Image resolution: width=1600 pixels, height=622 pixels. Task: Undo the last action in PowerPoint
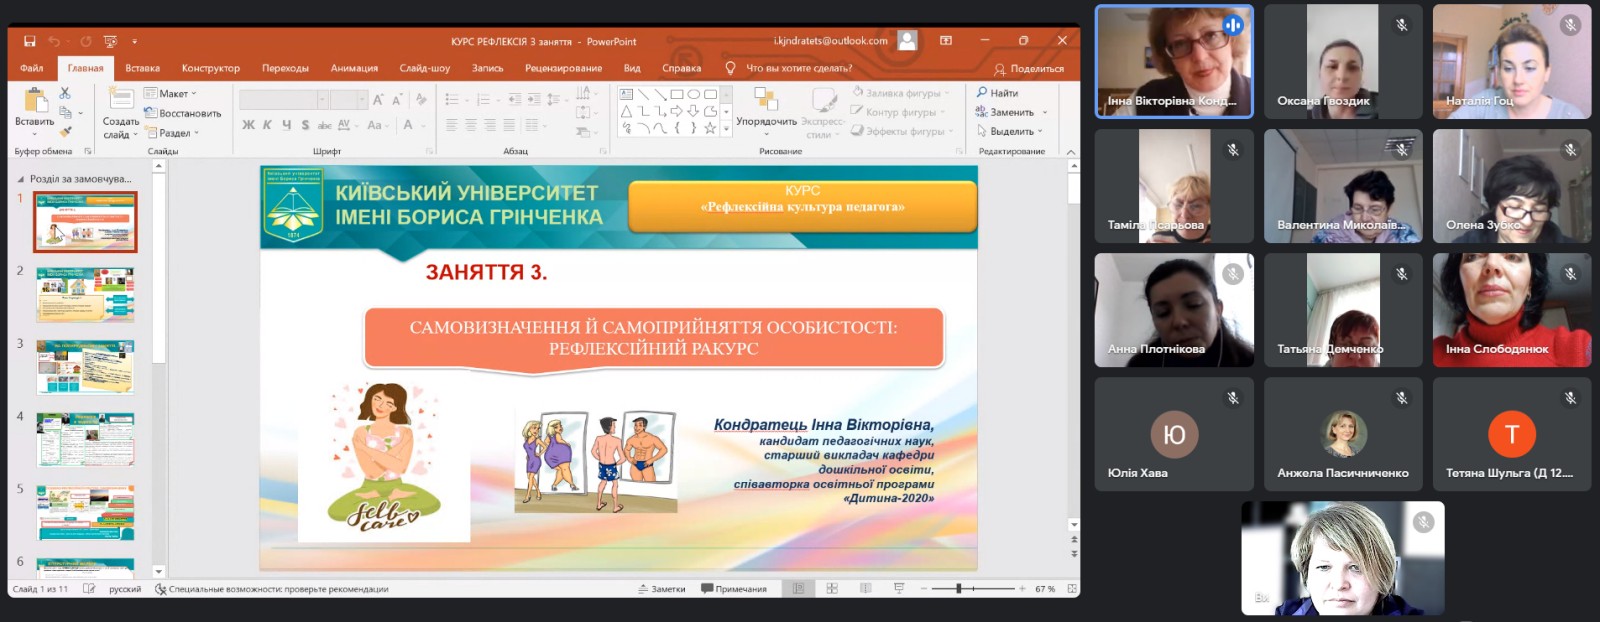point(53,41)
